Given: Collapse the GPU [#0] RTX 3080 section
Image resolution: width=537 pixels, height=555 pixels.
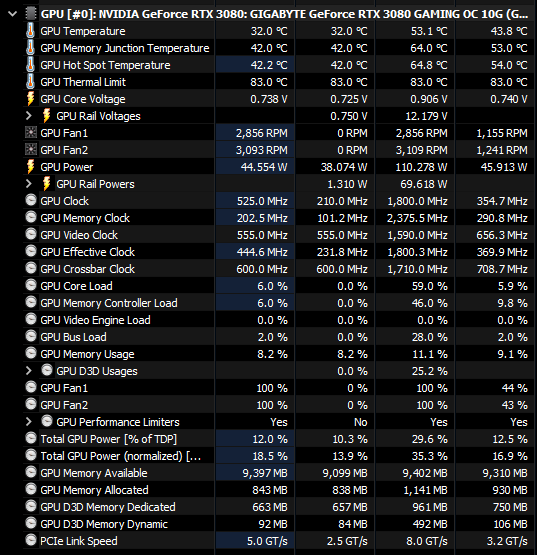Looking at the screenshot, I should 12,14.
